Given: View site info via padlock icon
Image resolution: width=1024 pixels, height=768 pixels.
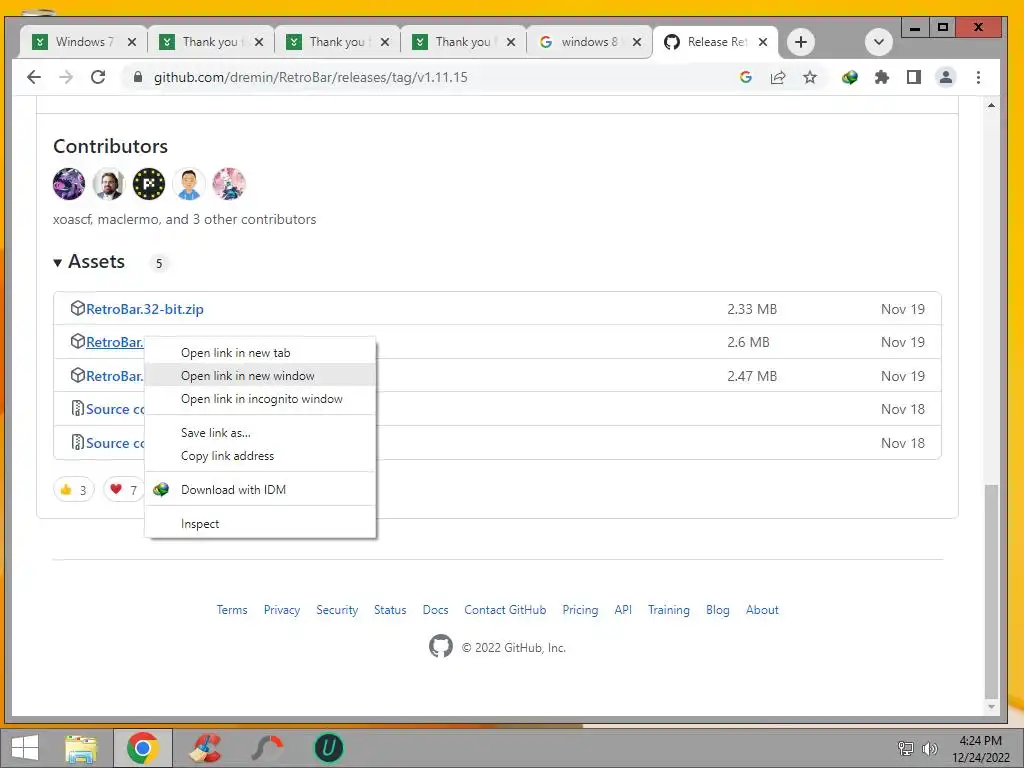Looking at the screenshot, I should [x=138, y=77].
